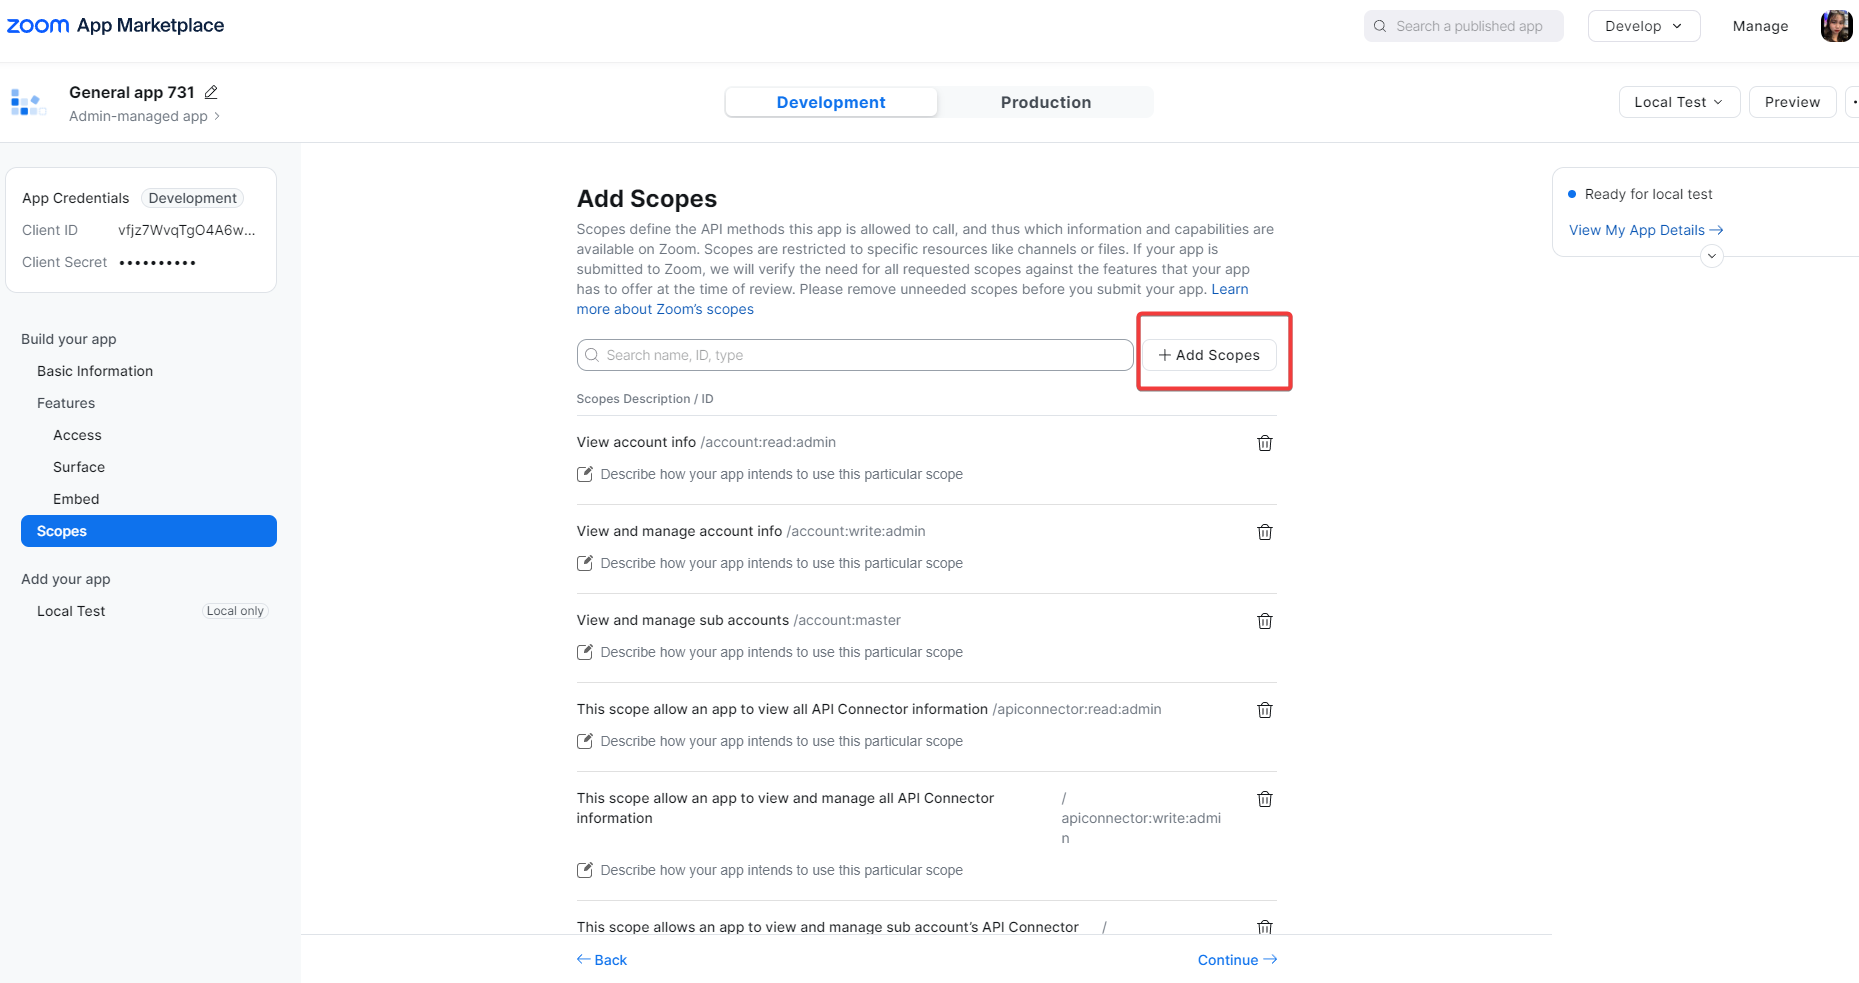The width and height of the screenshot is (1859, 983).
Task: Edit description icon for sub accounts scope
Action: pos(585,652)
